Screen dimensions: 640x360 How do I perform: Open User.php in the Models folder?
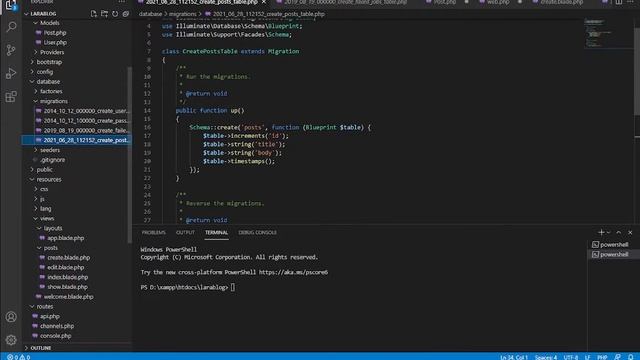[x=55, y=42]
